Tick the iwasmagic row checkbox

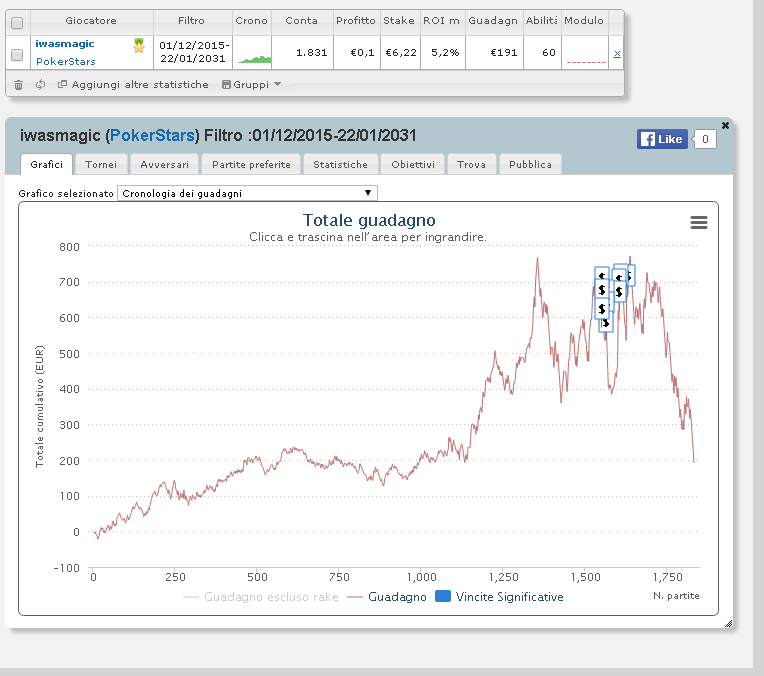click(x=17, y=55)
